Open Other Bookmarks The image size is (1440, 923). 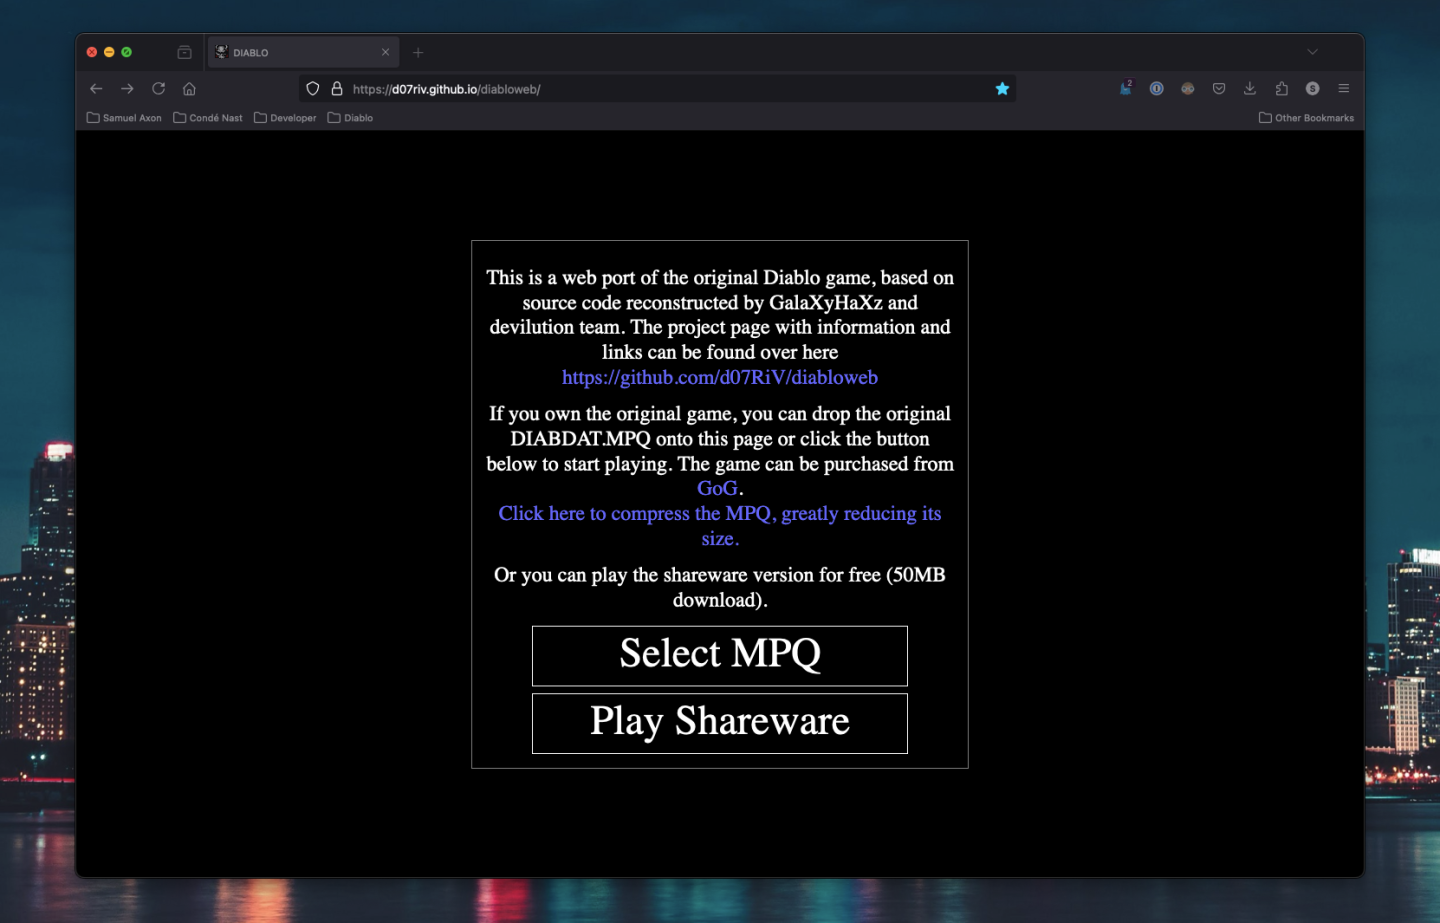click(x=1306, y=117)
